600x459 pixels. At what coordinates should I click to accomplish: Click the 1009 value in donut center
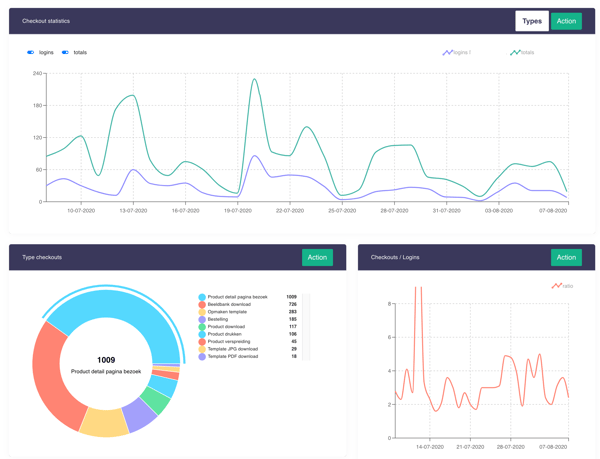point(106,360)
